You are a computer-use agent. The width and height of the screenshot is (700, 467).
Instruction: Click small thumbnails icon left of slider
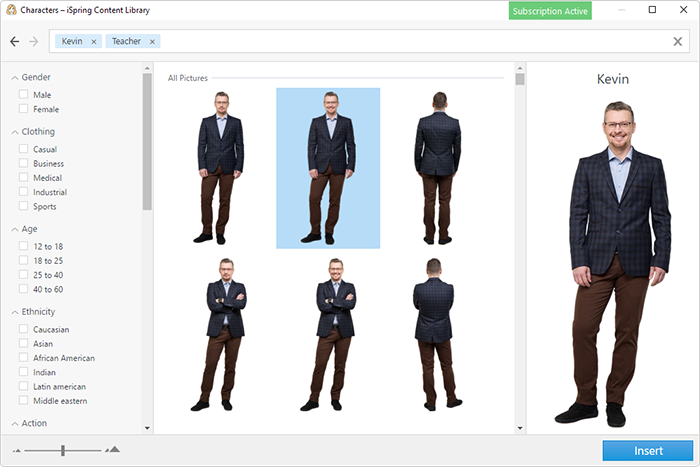[x=17, y=450]
